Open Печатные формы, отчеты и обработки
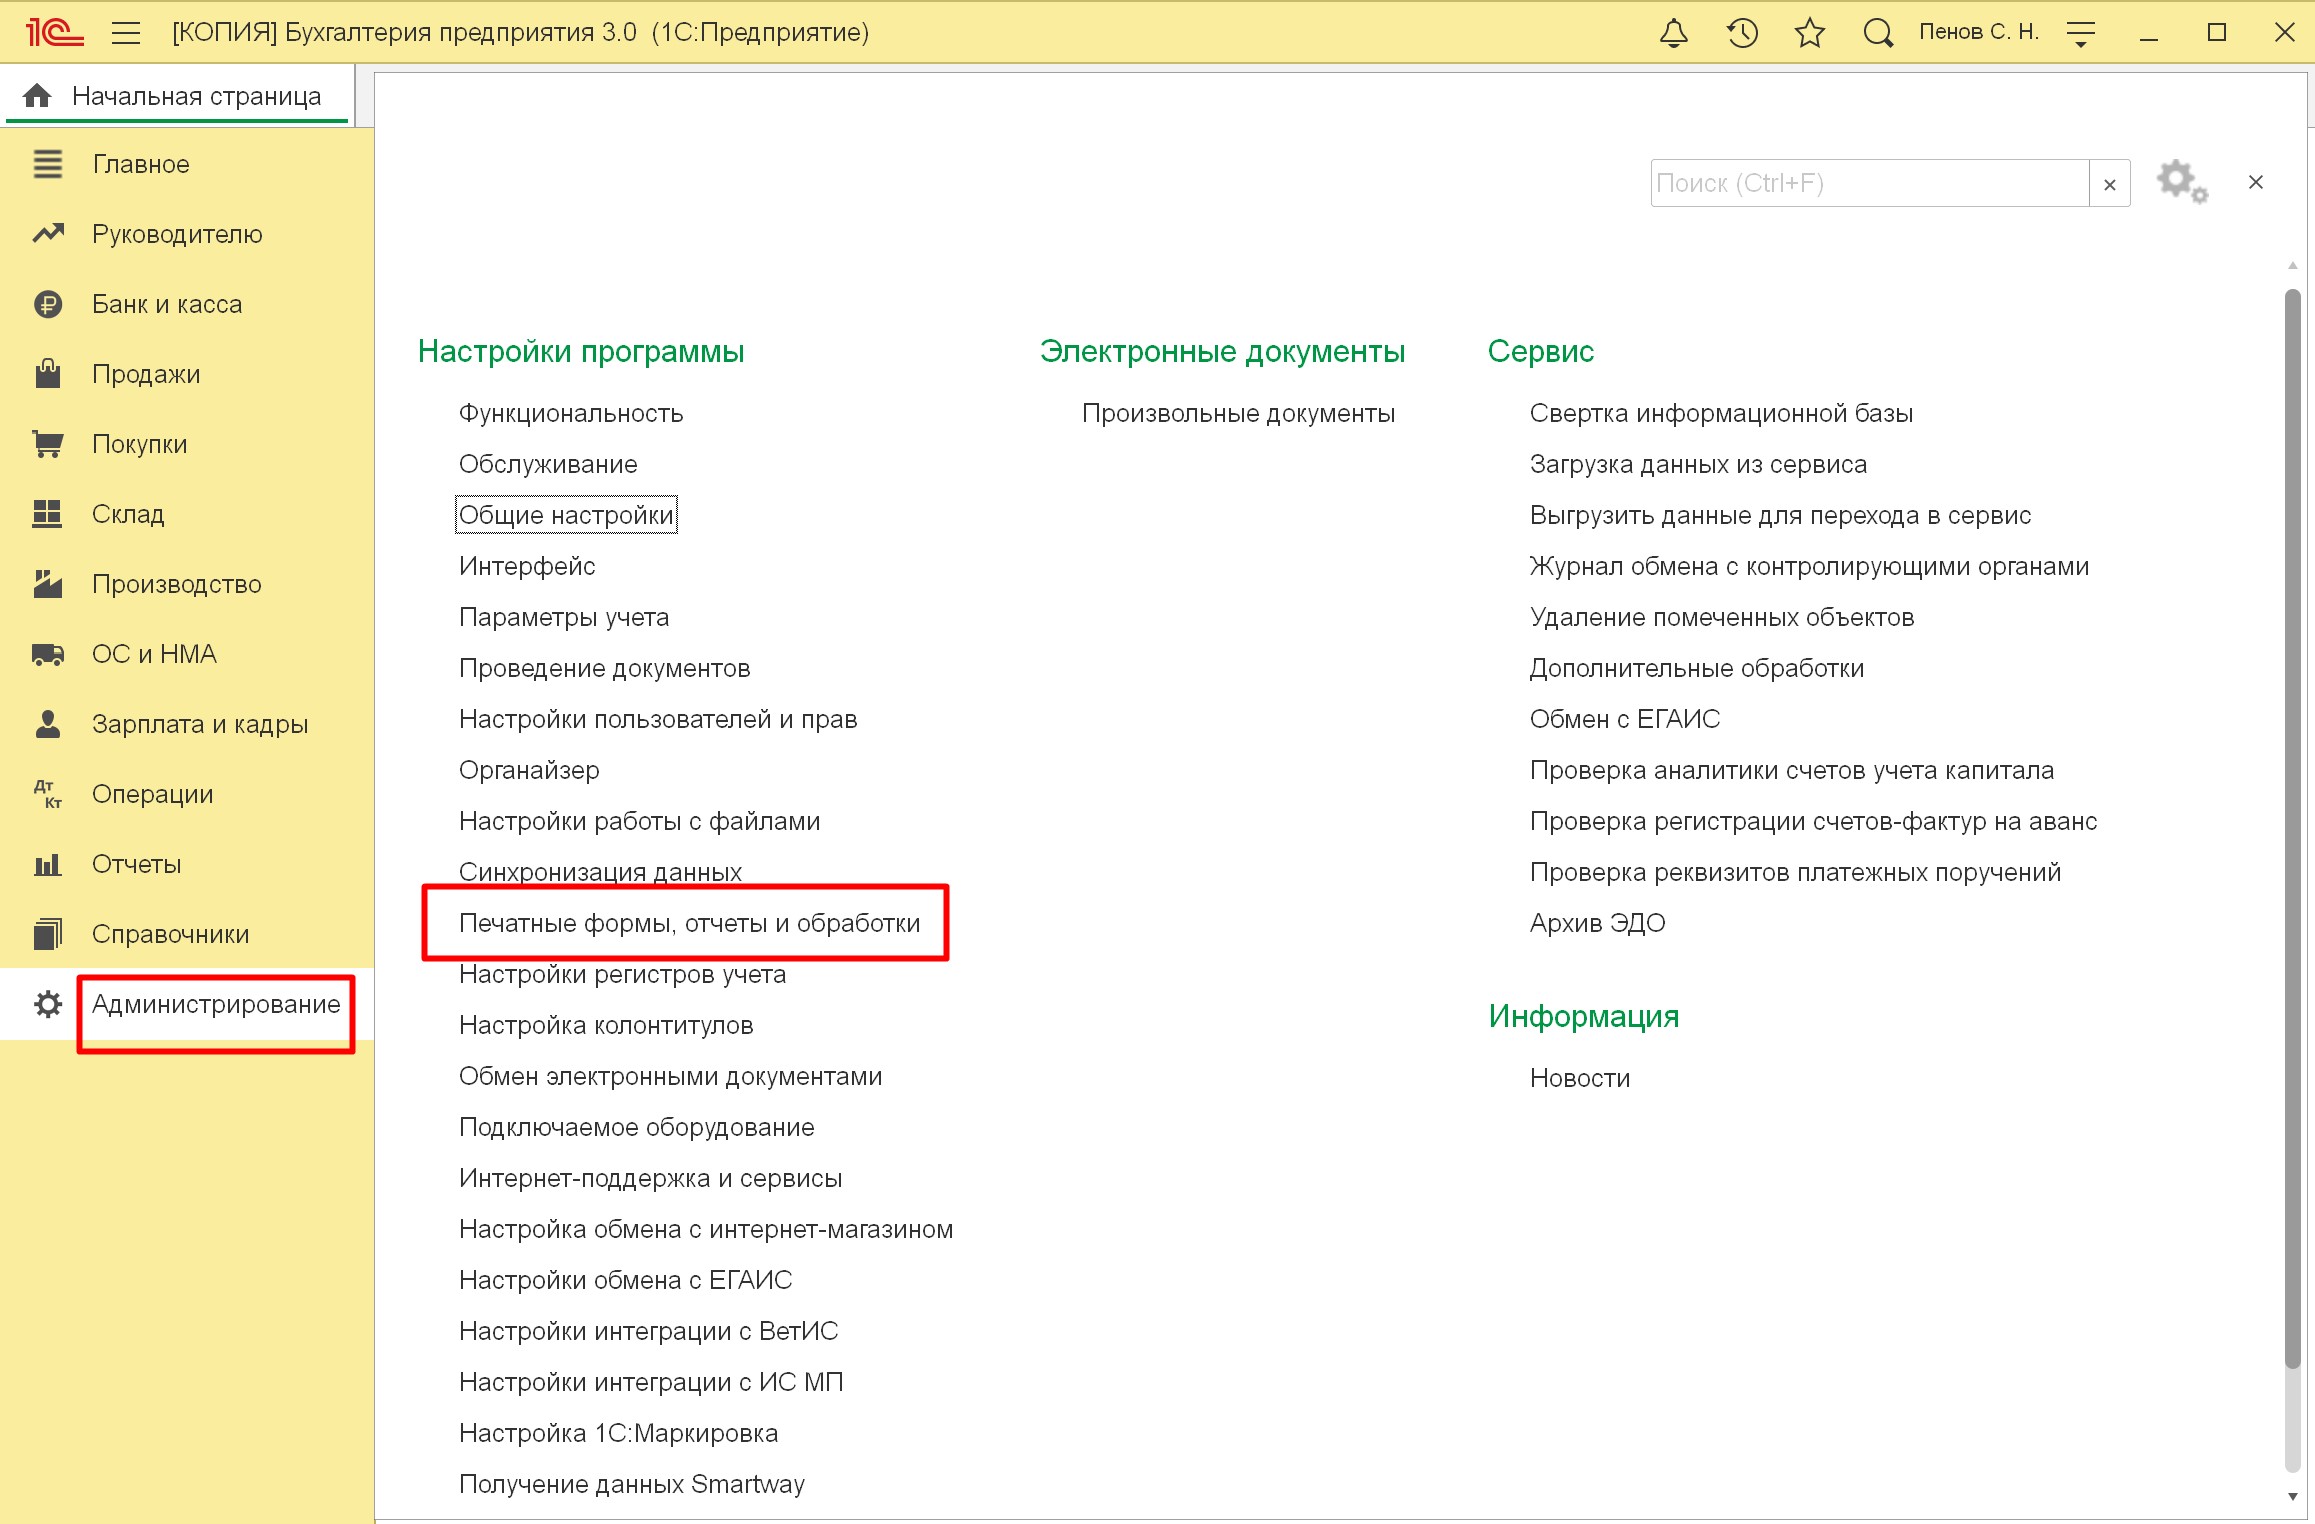Image resolution: width=2315 pixels, height=1524 pixels. [690, 923]
